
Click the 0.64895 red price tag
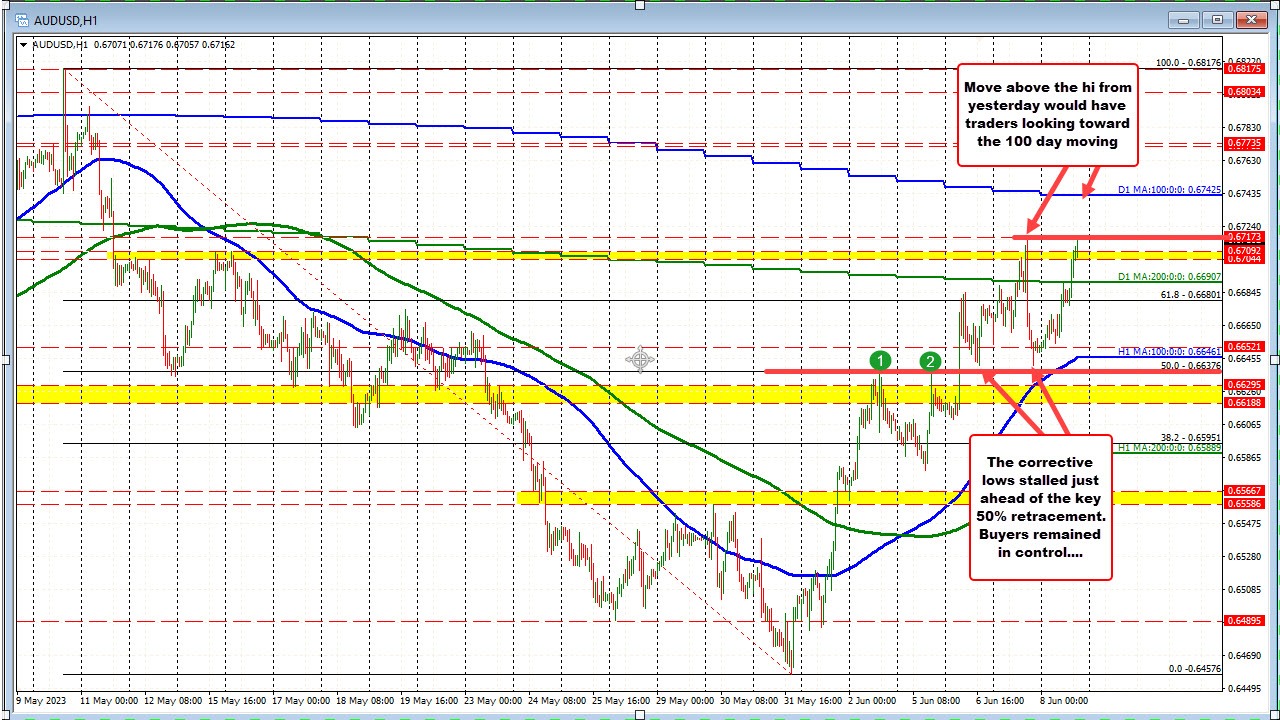[x=1244, y=620]
